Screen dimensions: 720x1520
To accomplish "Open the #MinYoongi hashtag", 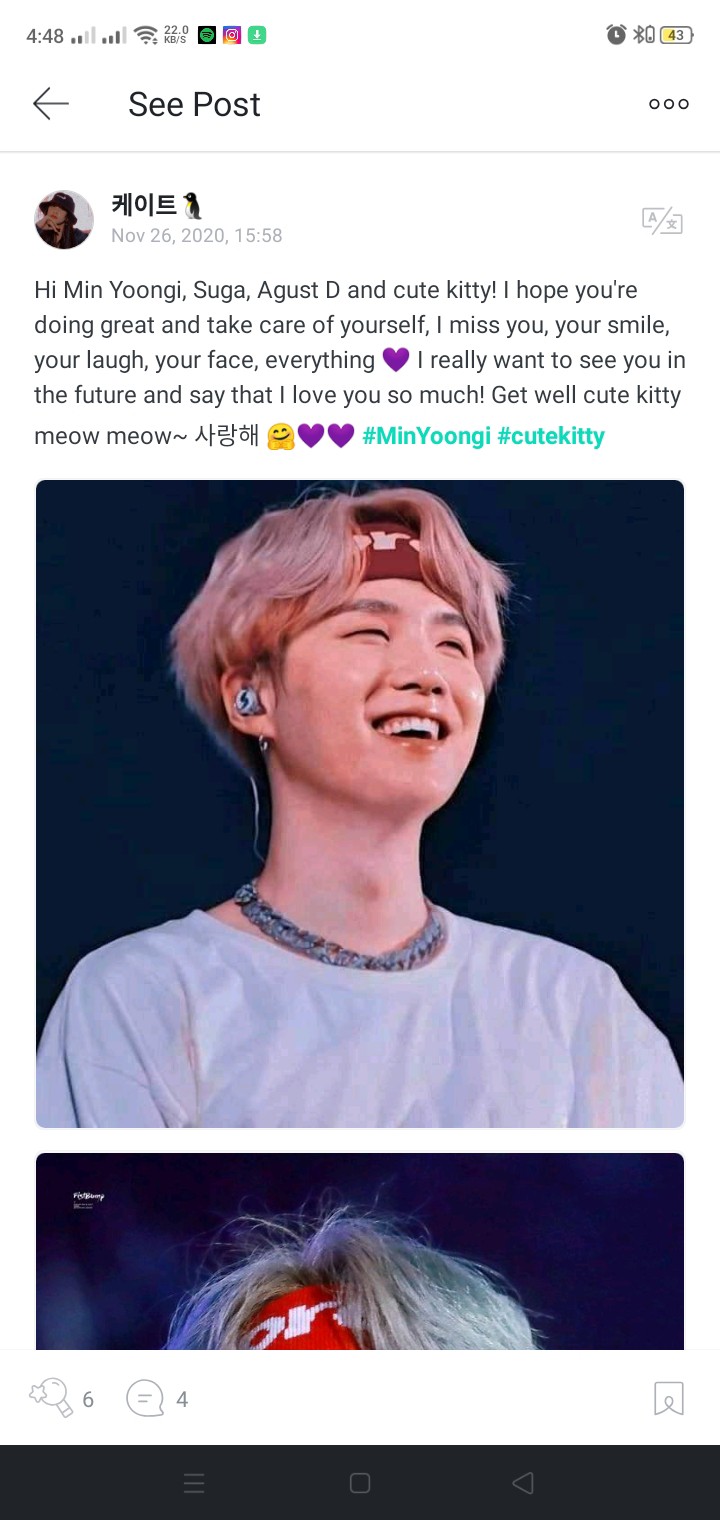I will (x=426, y=437).
